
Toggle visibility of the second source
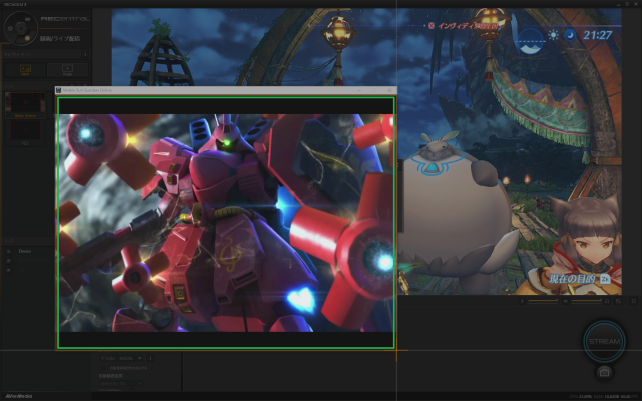click(x=9, y=261)
